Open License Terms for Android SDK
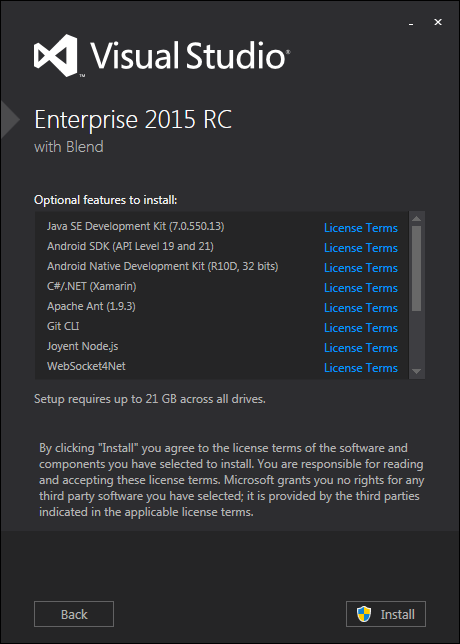 (x=361, y=248)
